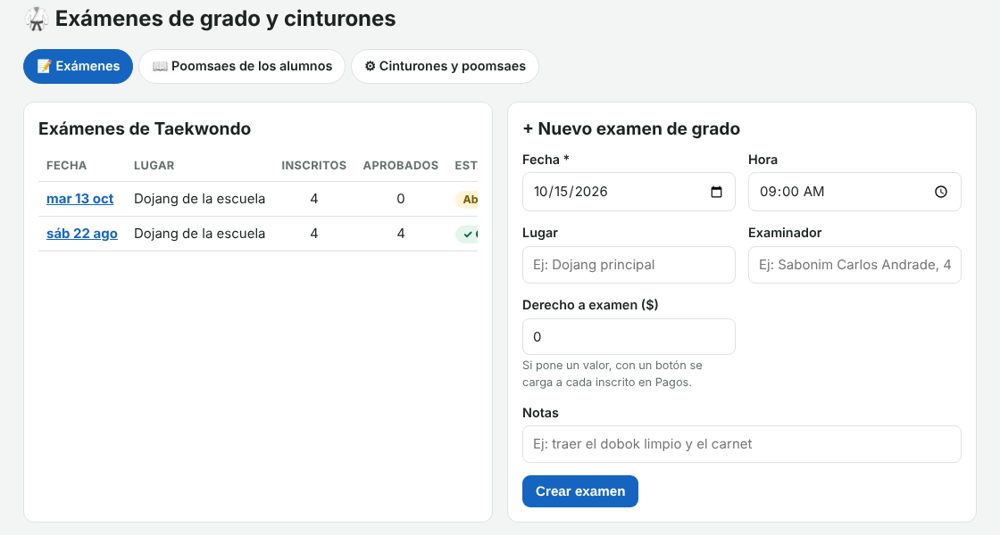Click the inscritos value 4 in mar 13 oct row
The image size is (1000, 535).
(x=314, y=199)
